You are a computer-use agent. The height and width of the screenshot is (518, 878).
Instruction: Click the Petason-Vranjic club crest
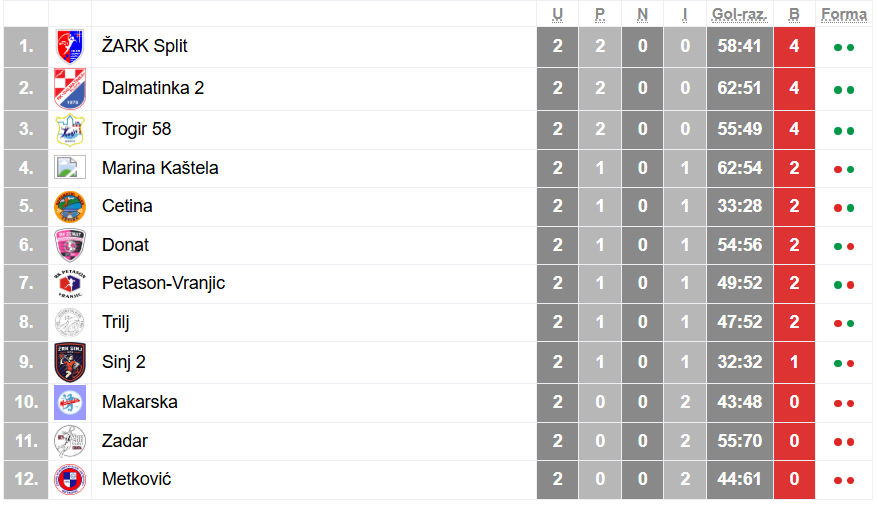(70, 283)
